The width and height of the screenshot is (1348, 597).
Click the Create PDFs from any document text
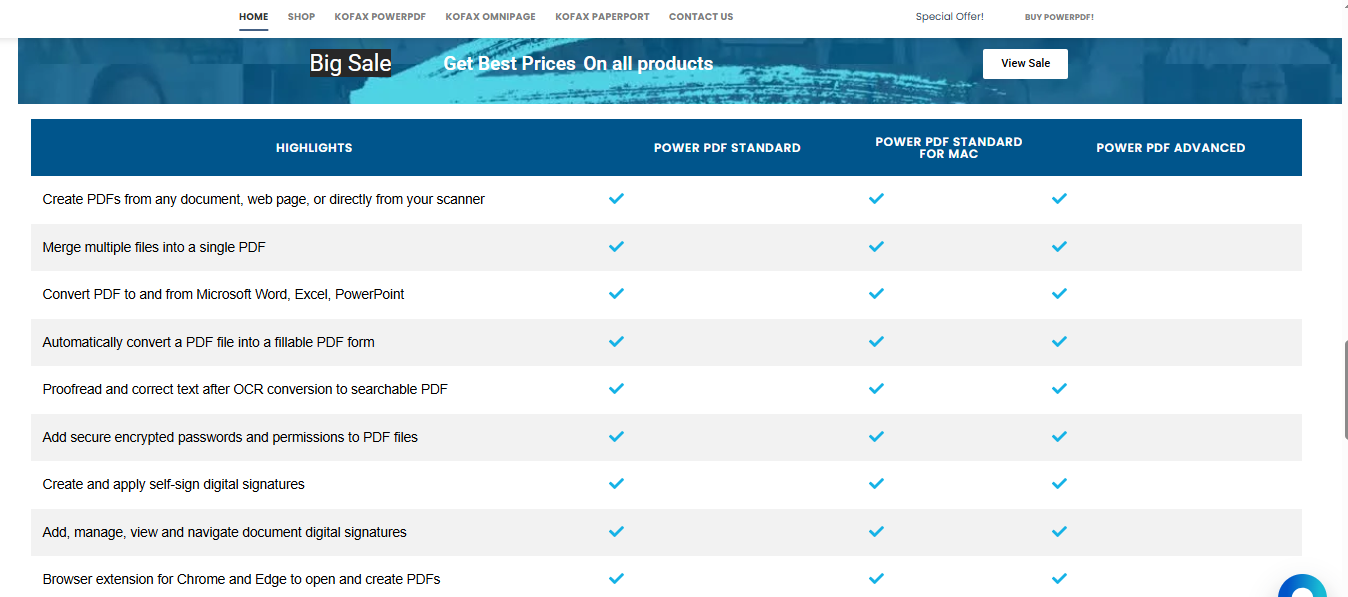point(263,199)
